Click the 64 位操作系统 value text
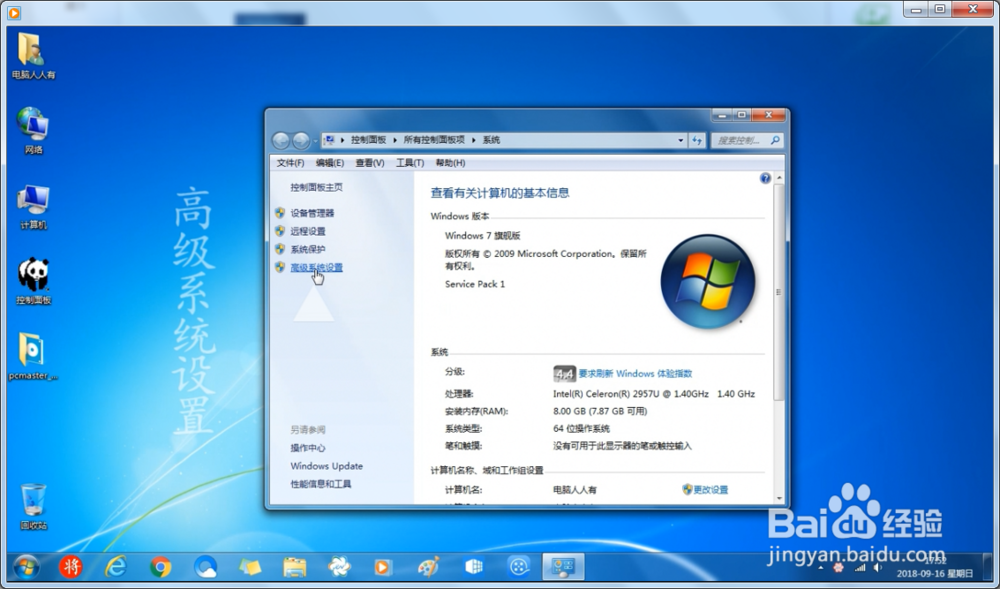1000x589 pixels. (x=582, y=429)
